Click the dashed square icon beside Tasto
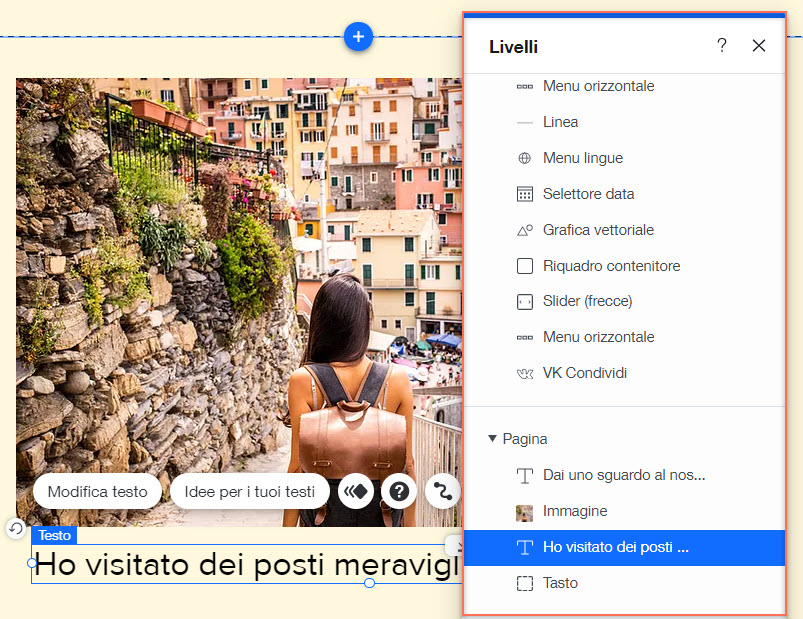This screenshot has width=803, height=619. click(x=524, y=583)
